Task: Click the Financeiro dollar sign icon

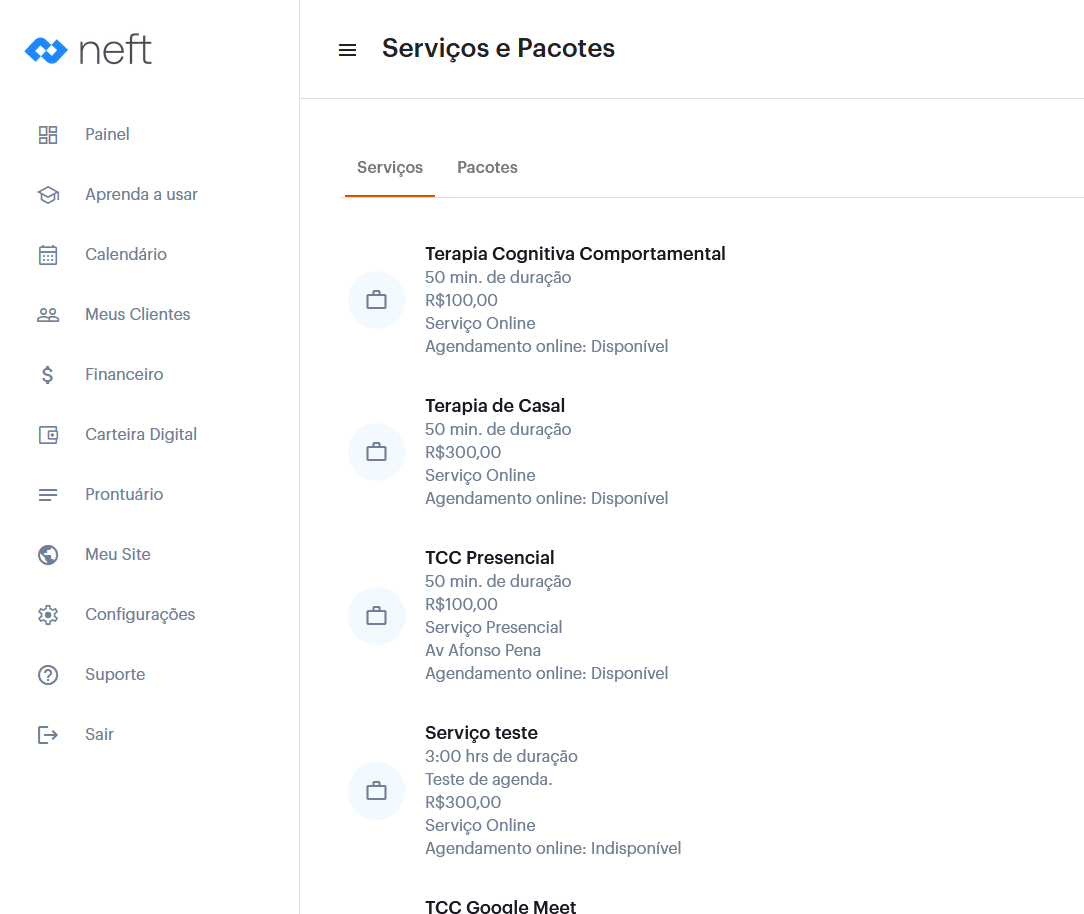Action: 48,375
